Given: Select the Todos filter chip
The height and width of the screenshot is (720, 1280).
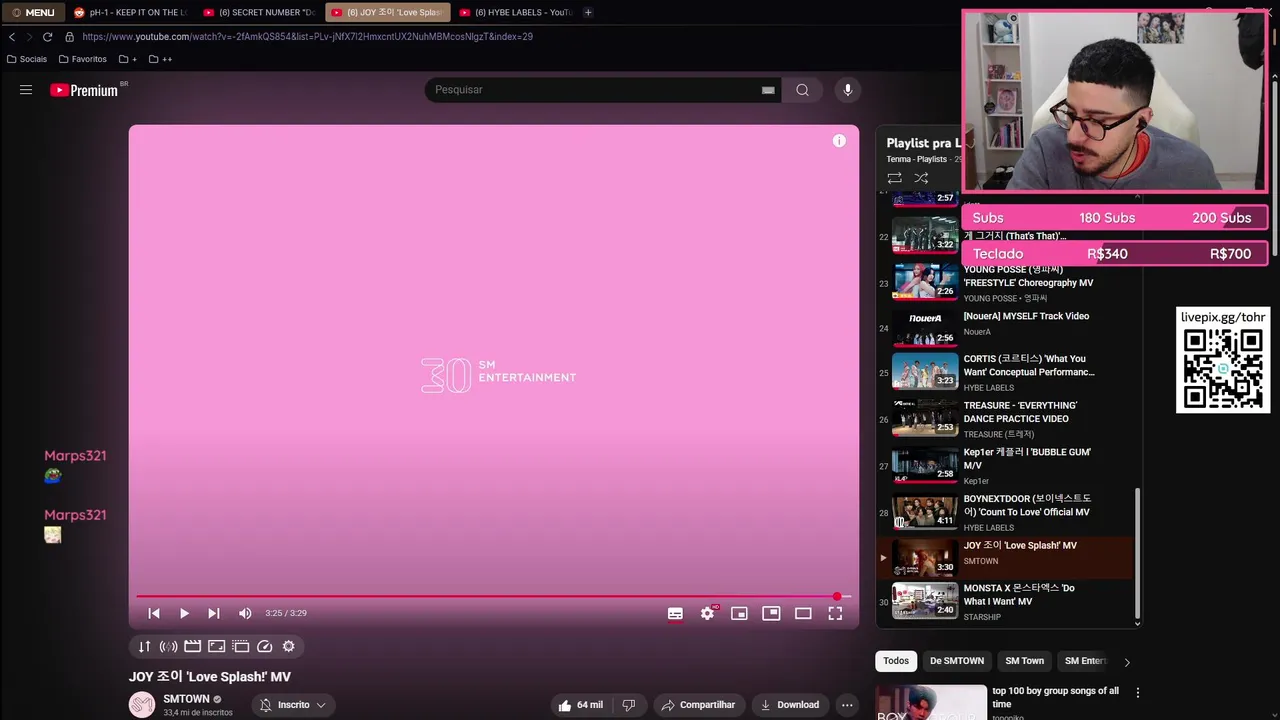Looking at the screenshot, I should 896,661.
